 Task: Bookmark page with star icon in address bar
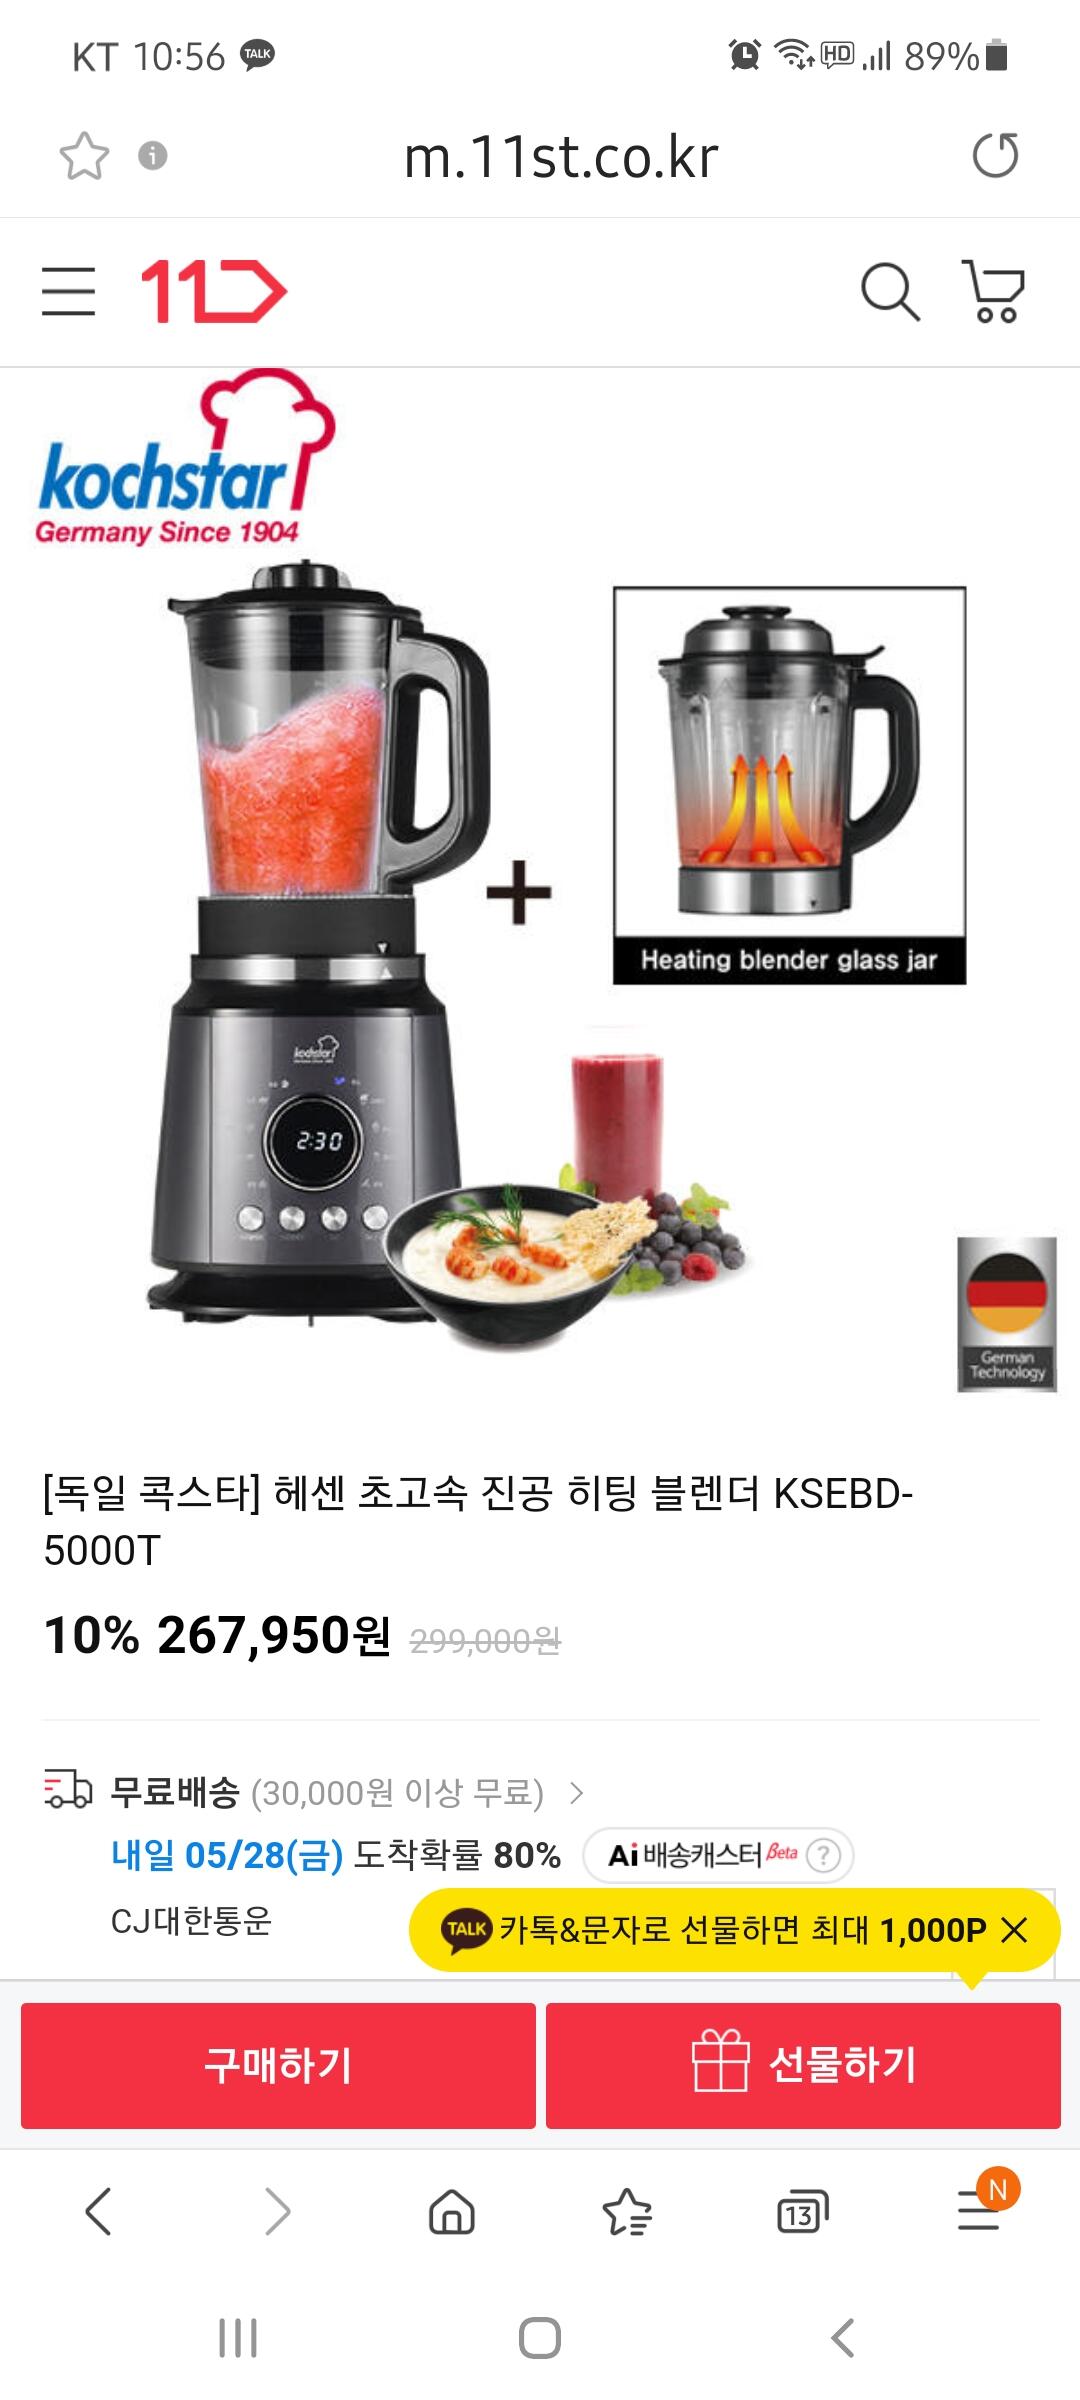(84, 156)
